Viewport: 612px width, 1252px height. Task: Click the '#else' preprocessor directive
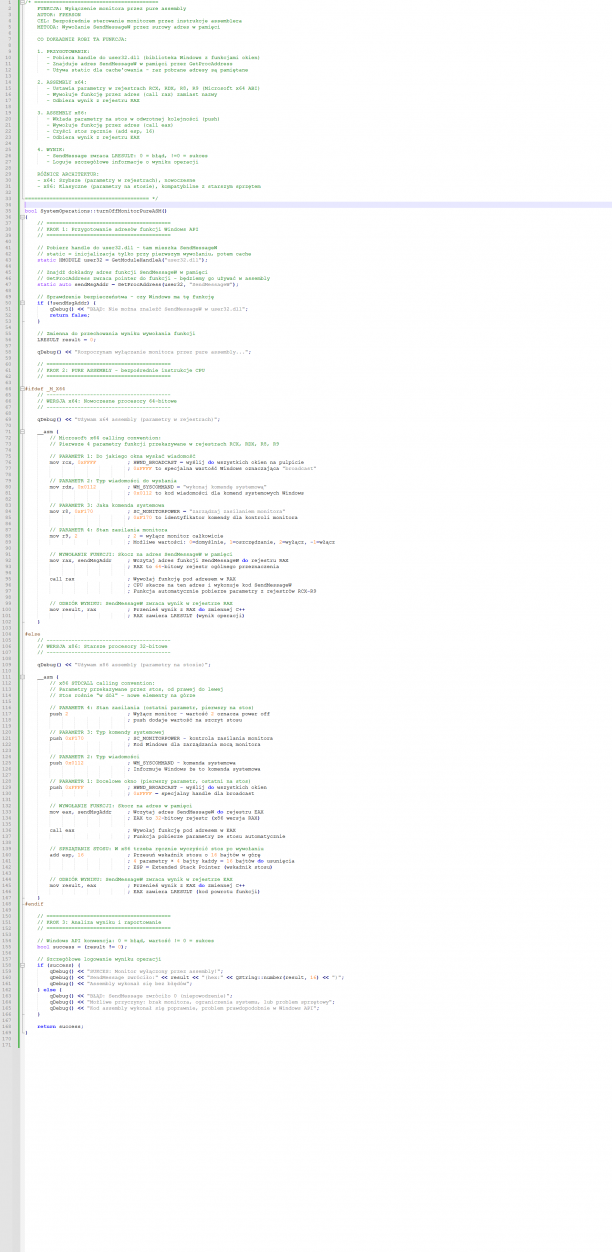coord(33,634)
